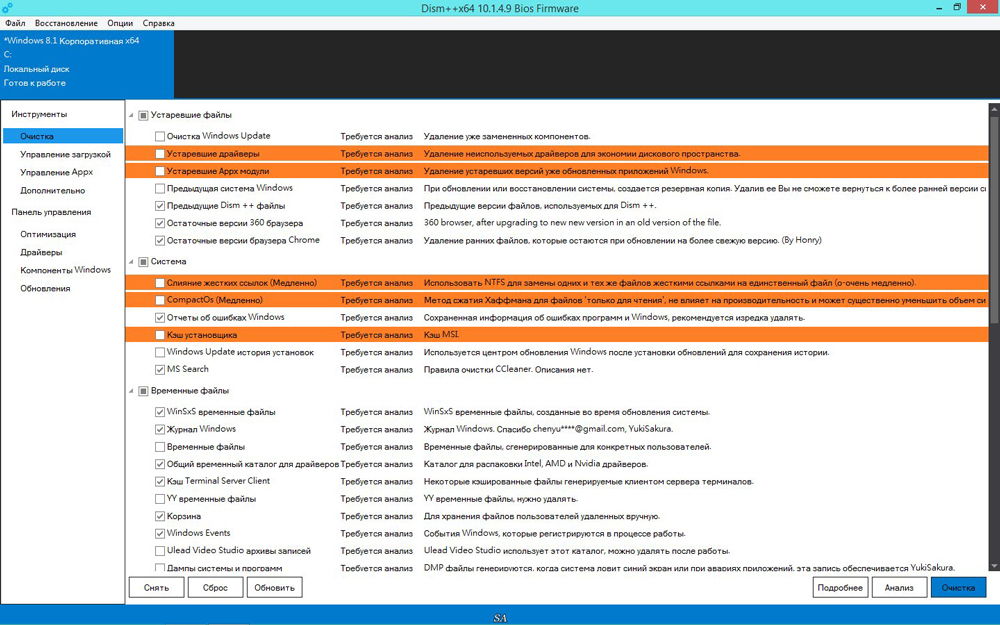Collapse the Система section arrow

[131, 261]
